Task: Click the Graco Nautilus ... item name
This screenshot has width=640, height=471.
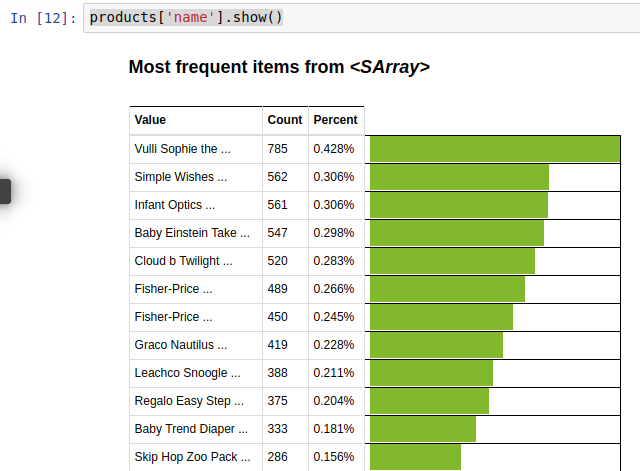Action: (x=180, y=345)
